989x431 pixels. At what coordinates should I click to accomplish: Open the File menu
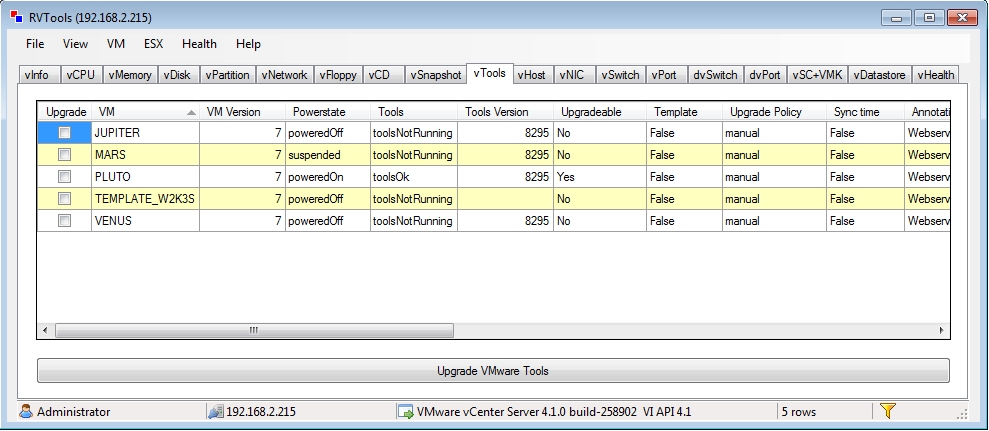pos(35,44)
